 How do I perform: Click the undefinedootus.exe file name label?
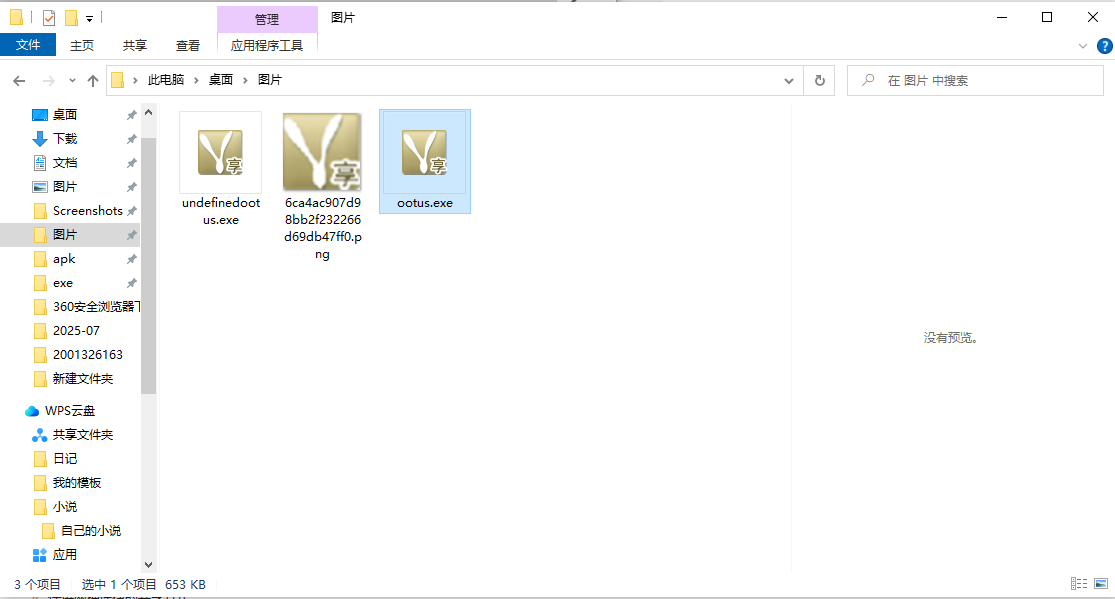(x=220, y=211)
